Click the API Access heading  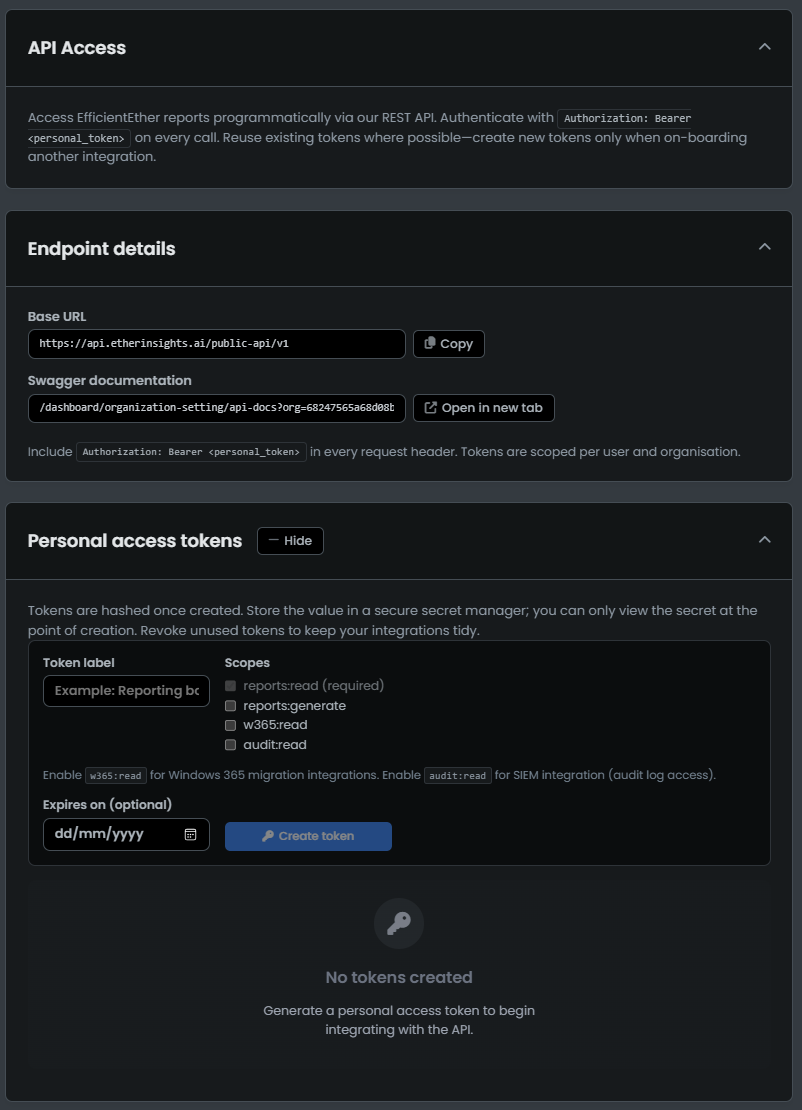(x=77, y=47)
